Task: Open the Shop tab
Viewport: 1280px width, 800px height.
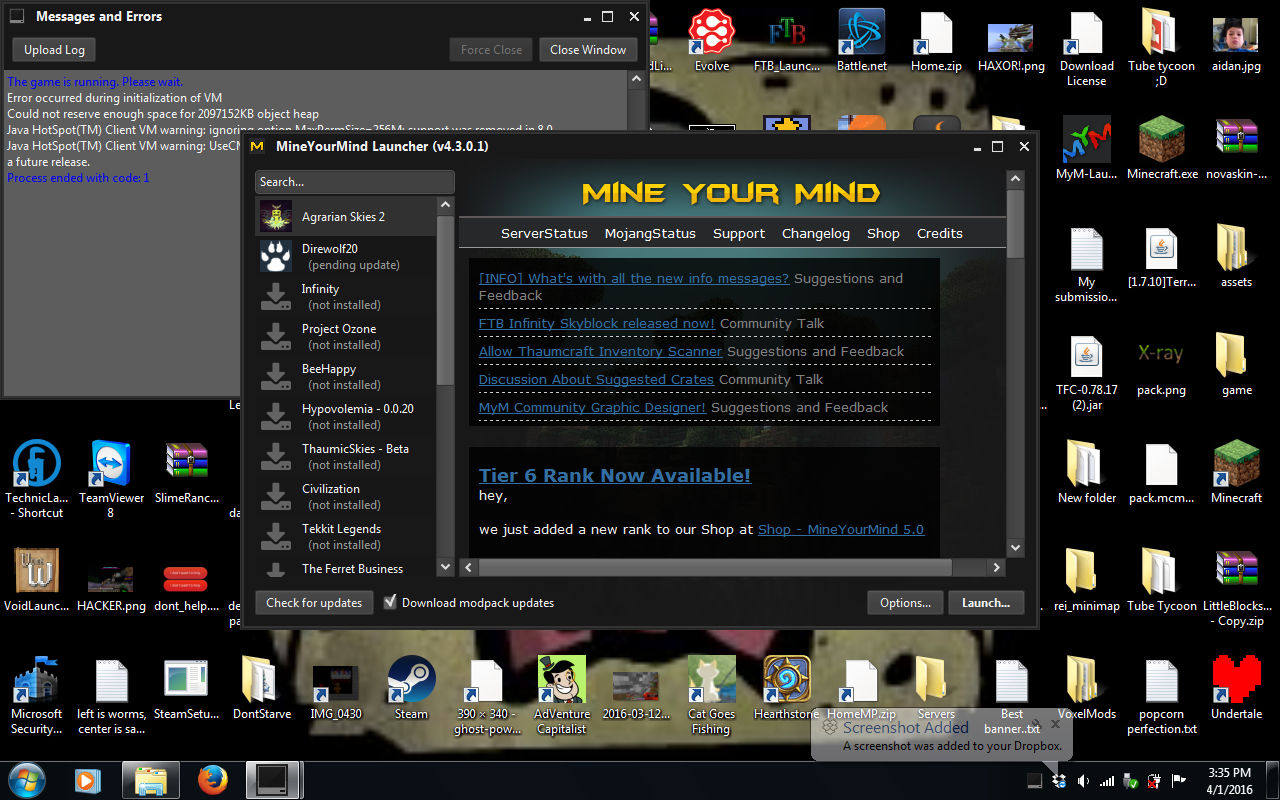Action: tap(883, 233)
